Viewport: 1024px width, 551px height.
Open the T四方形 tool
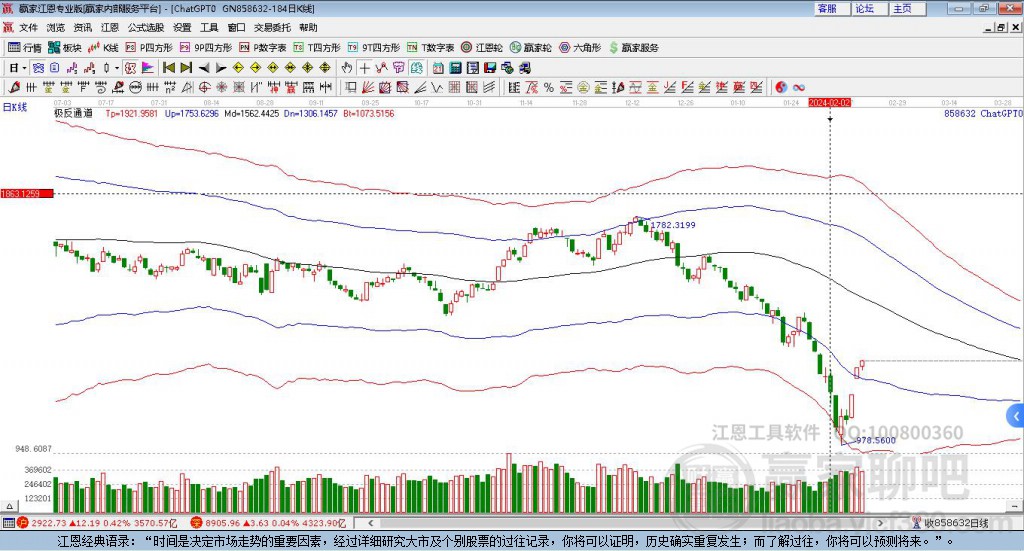pyautogui.click(x=317, y=48)
